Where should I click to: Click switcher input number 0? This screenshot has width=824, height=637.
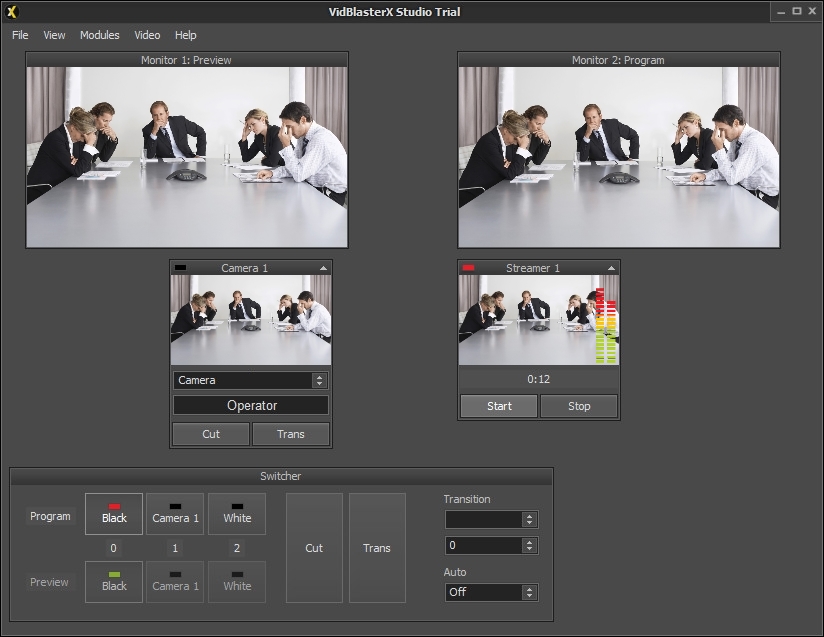(x=114, y=548)
